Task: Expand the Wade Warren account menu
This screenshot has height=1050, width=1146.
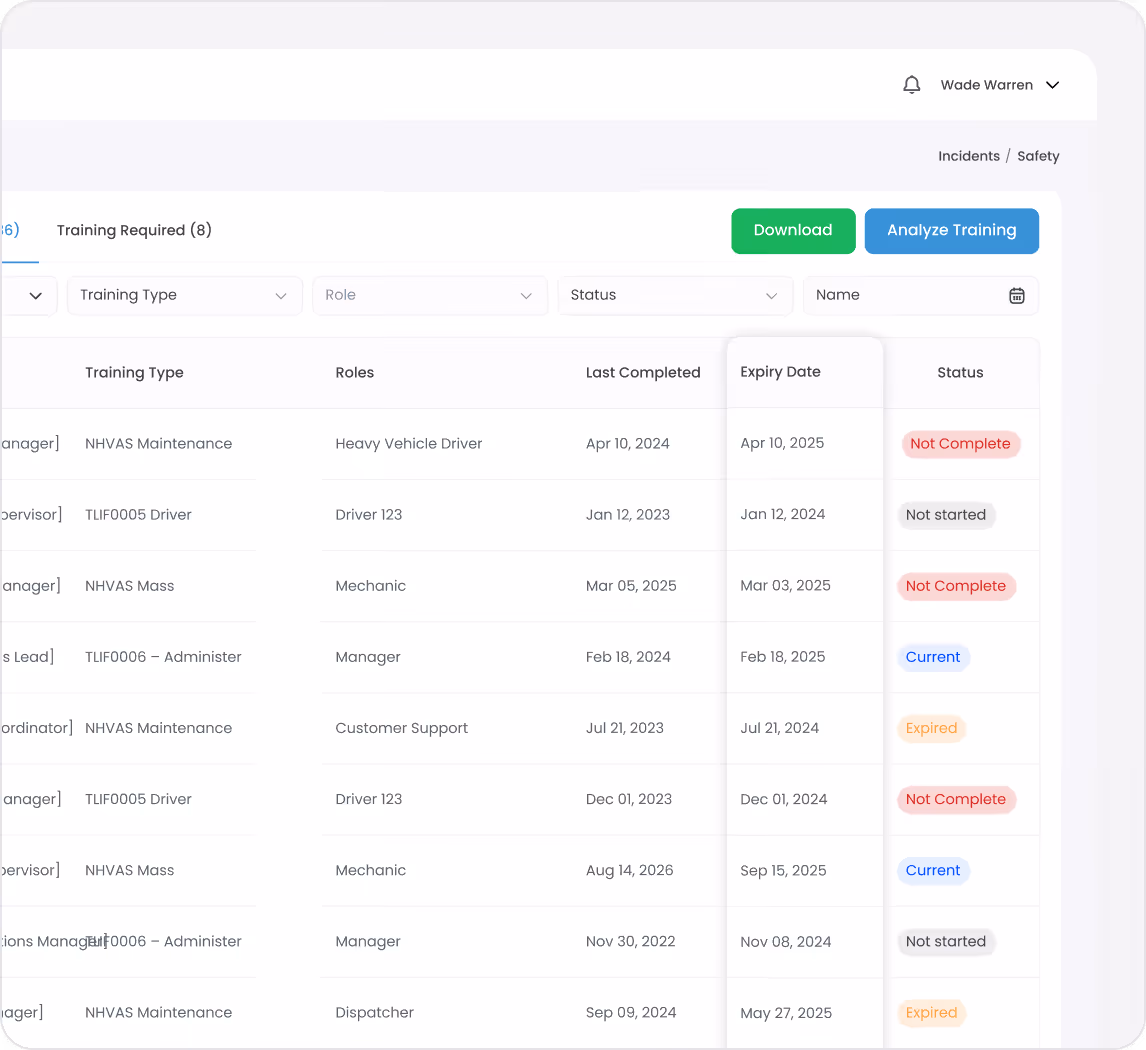Action: 1000,85
